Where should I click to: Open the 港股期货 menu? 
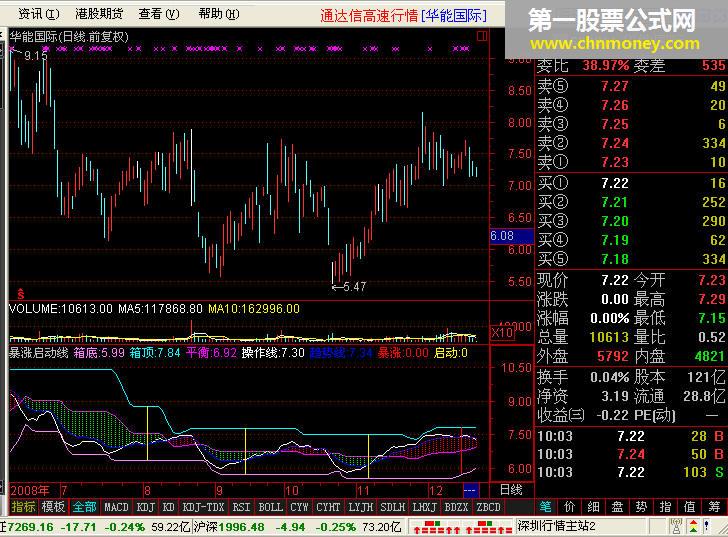click(x=99, y=14)
